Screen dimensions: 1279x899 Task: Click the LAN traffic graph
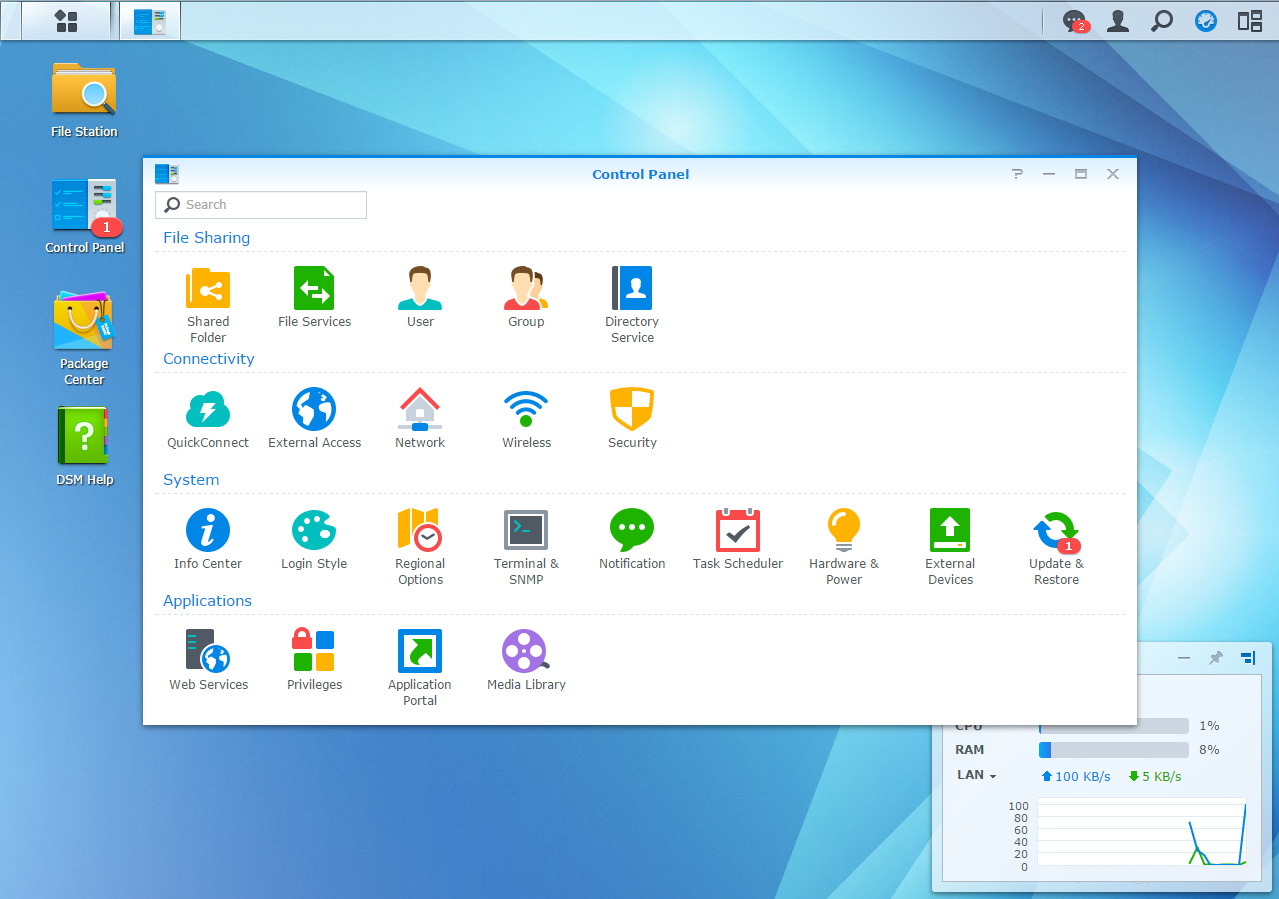1142,832
